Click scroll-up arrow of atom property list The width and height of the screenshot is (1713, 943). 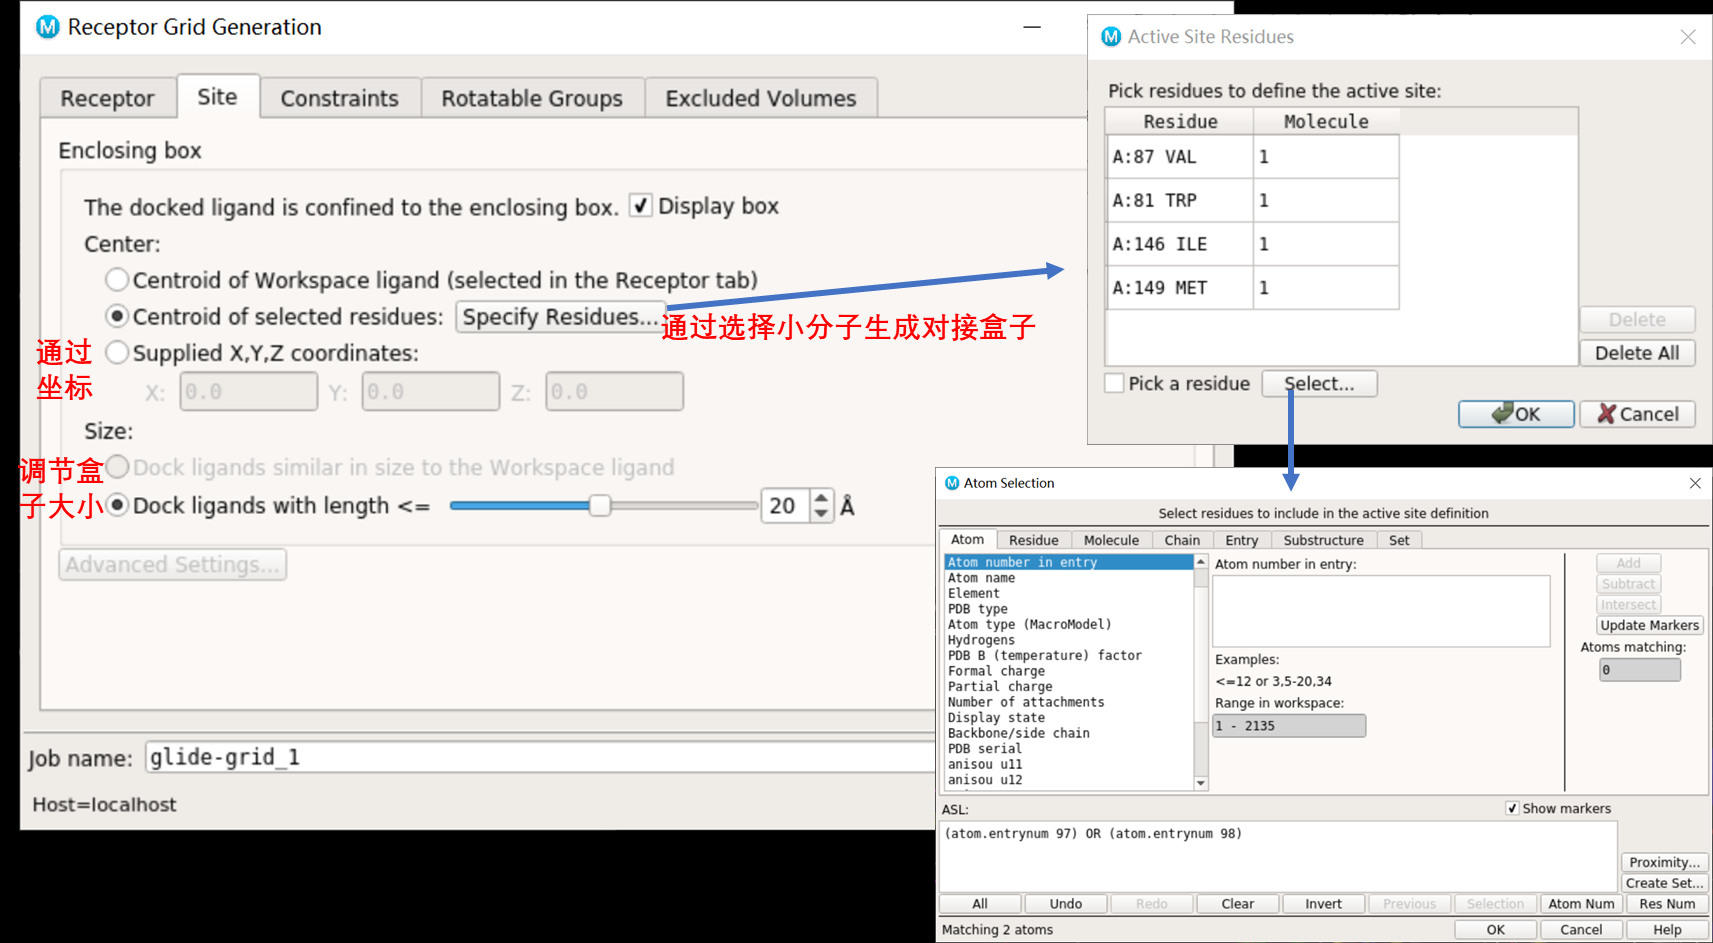pos(1201,562)
